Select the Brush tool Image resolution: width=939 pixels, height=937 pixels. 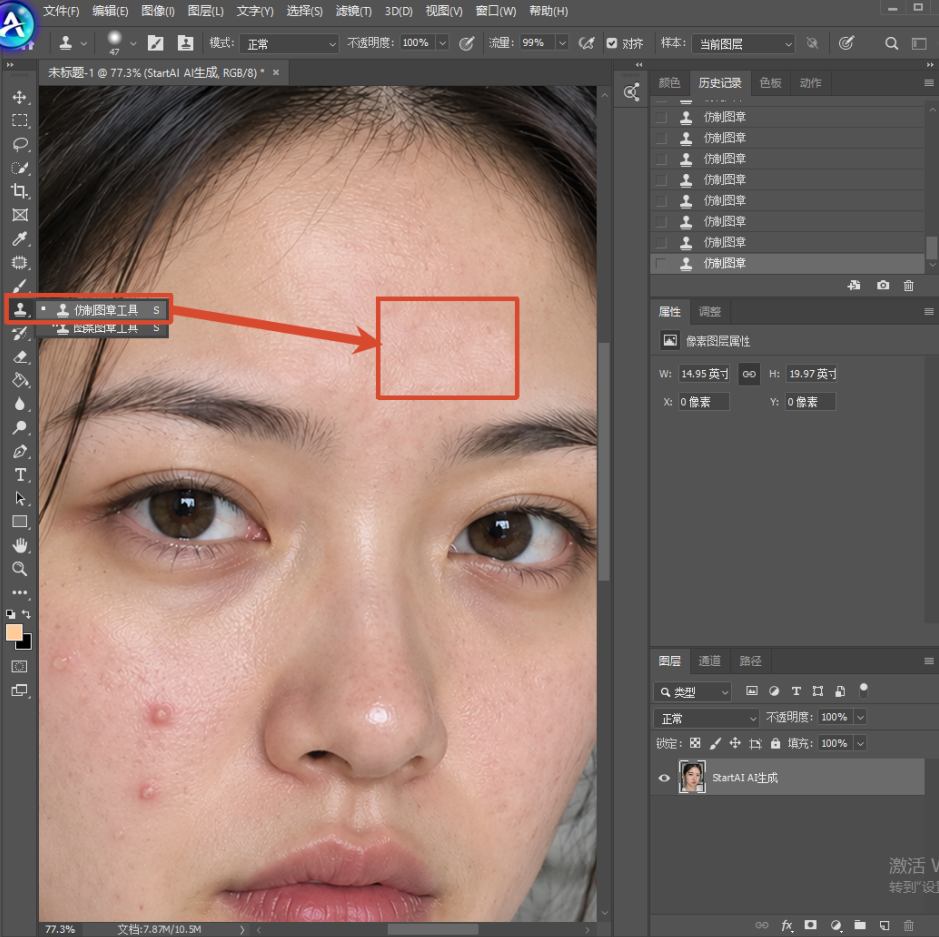[20, 286]
